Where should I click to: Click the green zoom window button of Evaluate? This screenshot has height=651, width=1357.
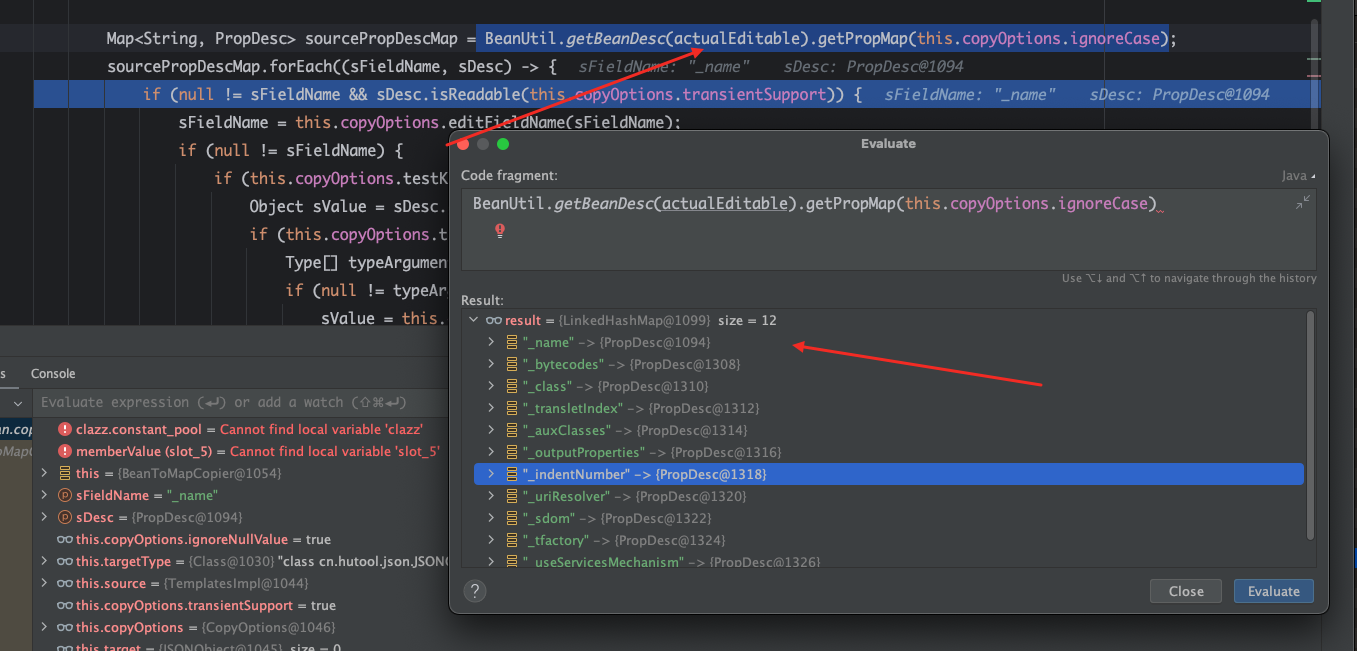pos(503,144)
